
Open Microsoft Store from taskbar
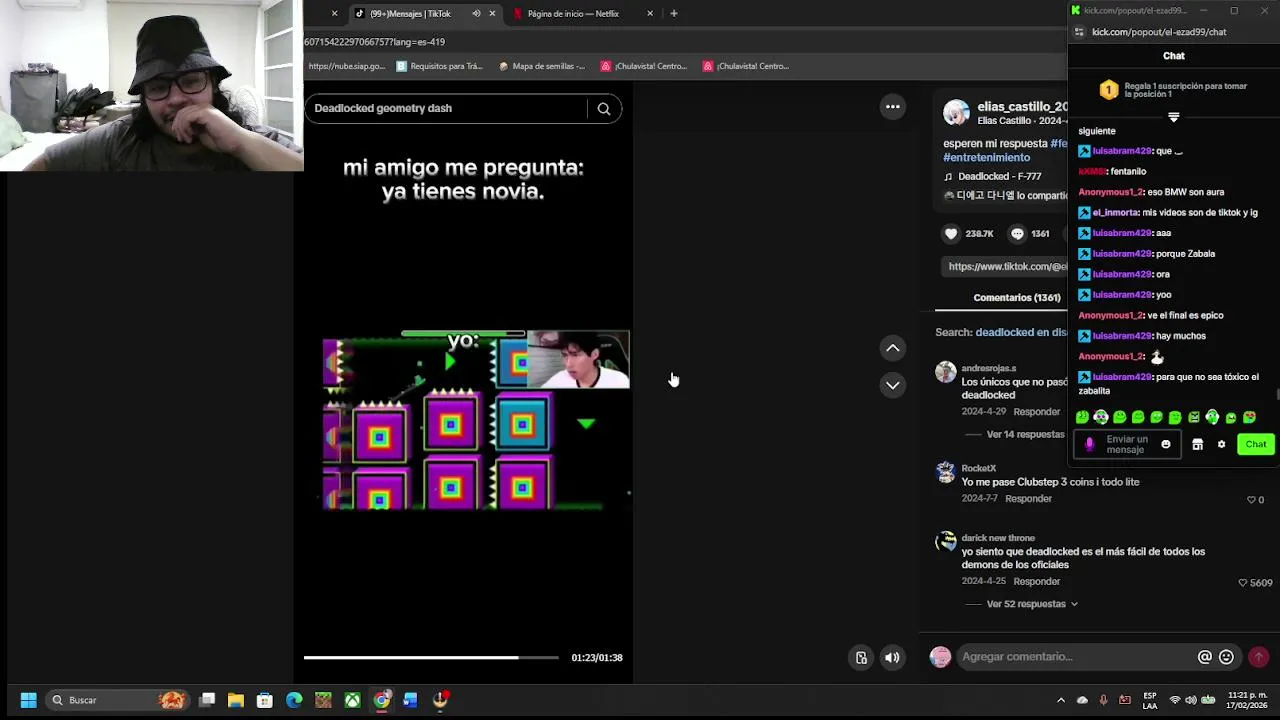(x=265, y=700)
